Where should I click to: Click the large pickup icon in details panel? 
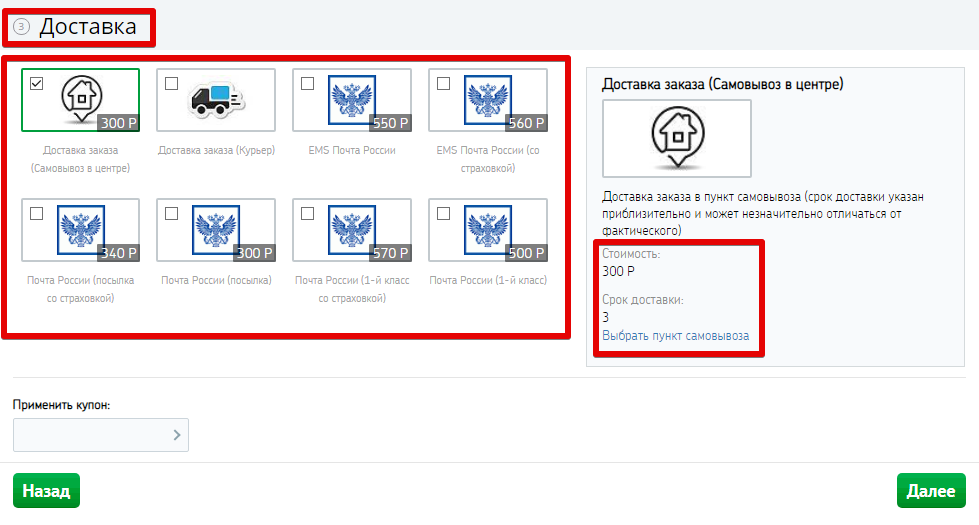click(677, 138)
